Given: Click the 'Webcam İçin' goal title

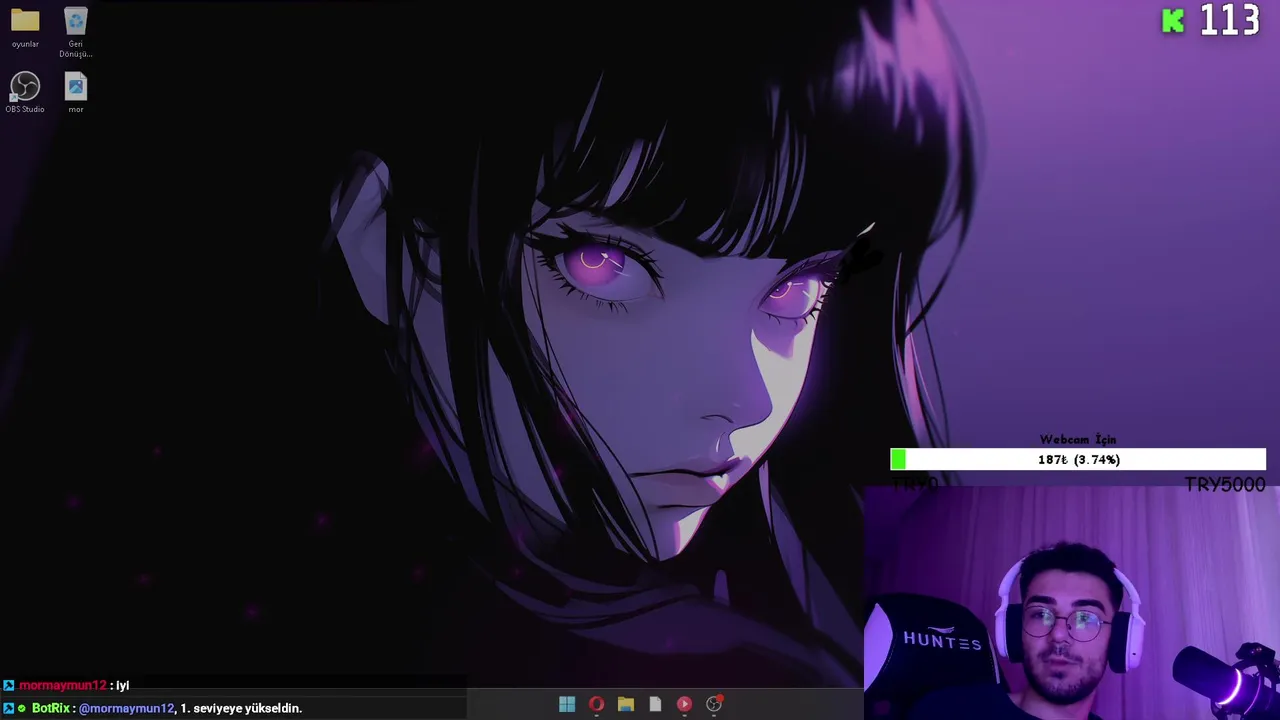Looking at the screenshot, I should [x=1078, y=439].
